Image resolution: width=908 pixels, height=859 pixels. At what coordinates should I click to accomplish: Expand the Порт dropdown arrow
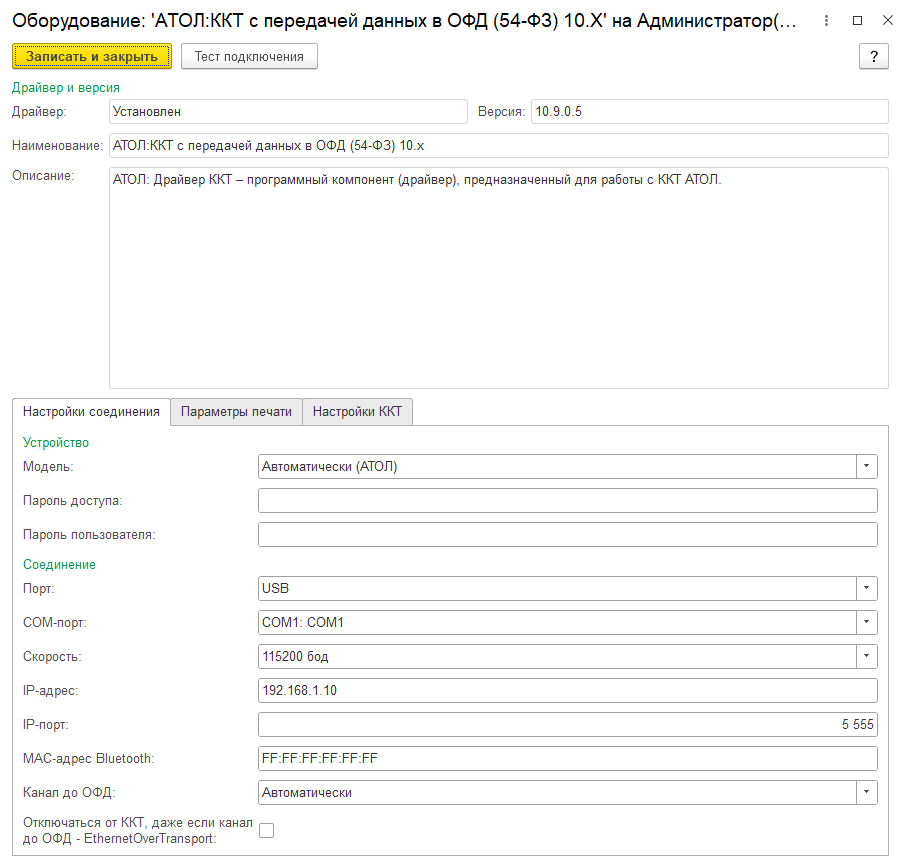tap(866, 588)
